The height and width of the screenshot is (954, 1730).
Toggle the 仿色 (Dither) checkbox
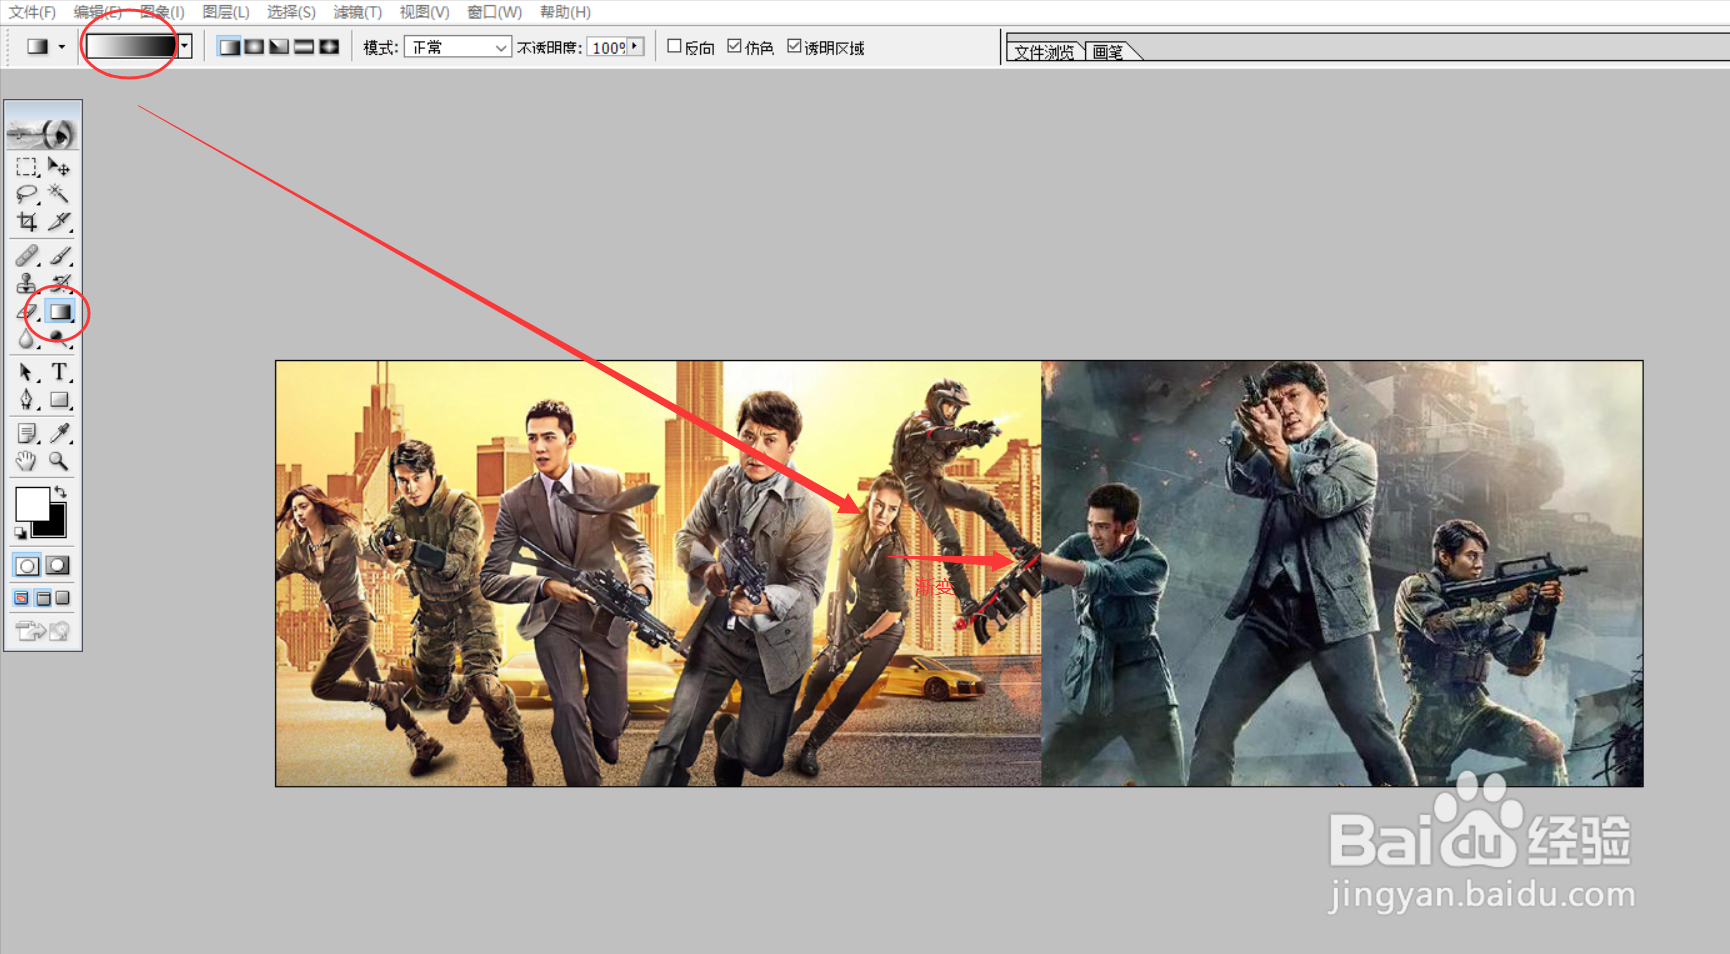(x=734, y=46)
